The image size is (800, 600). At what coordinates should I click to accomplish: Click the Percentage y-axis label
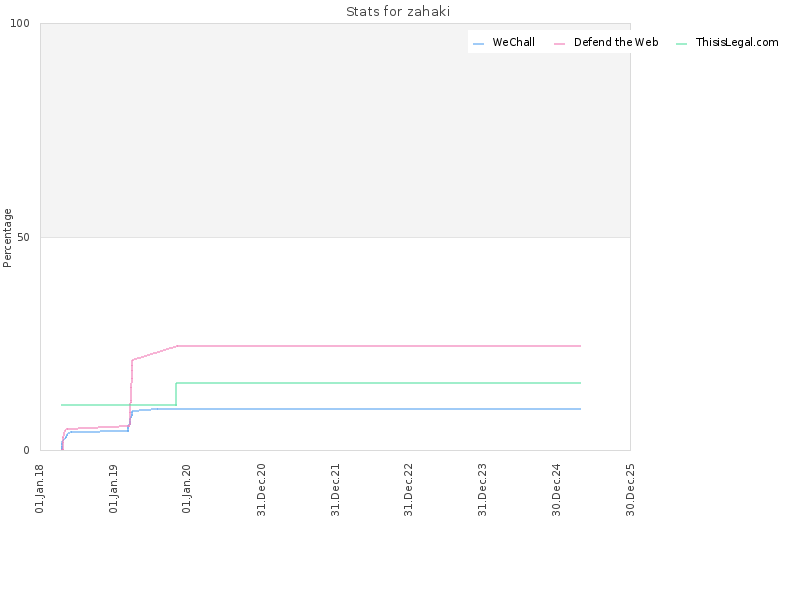[7, 238]
